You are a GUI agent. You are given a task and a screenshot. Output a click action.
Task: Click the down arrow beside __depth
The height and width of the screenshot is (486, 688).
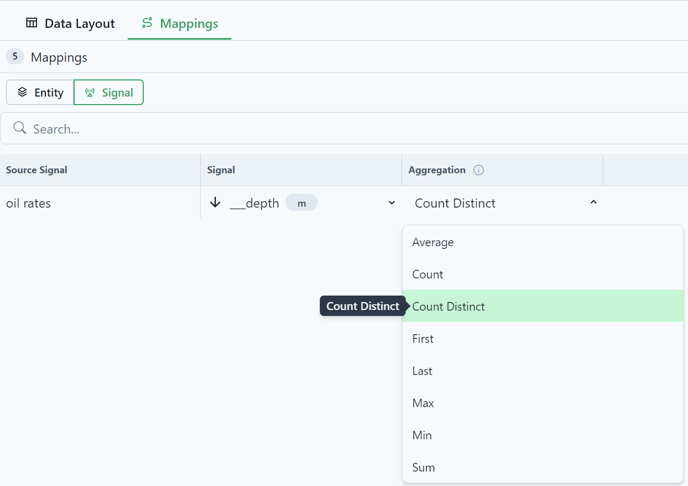coord(215,203)
